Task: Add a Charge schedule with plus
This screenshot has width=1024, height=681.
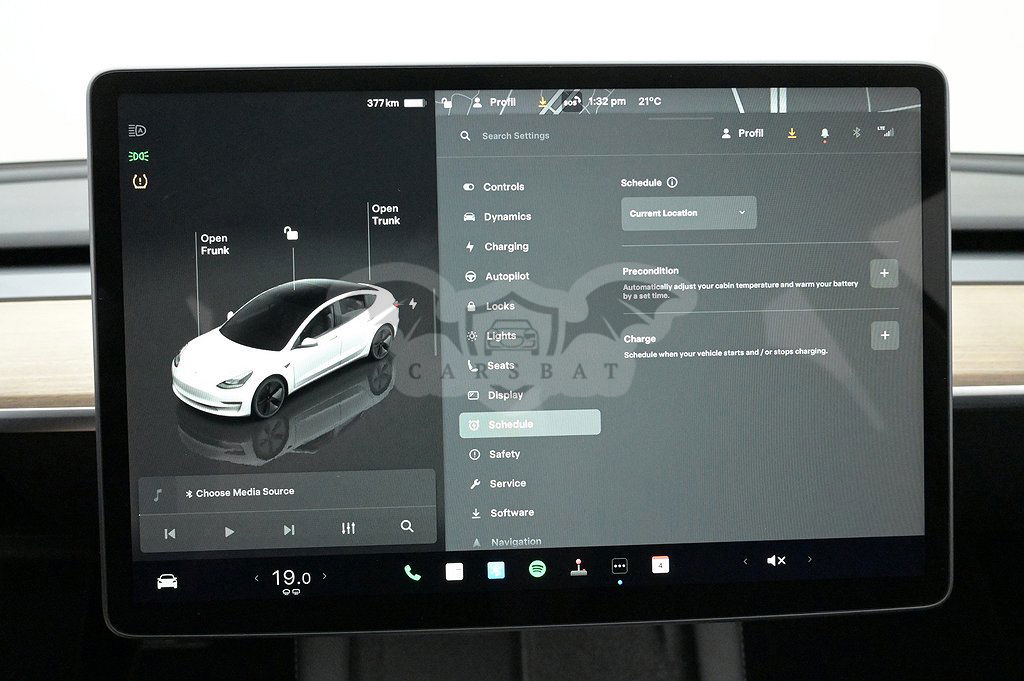Action: [884, 335]
